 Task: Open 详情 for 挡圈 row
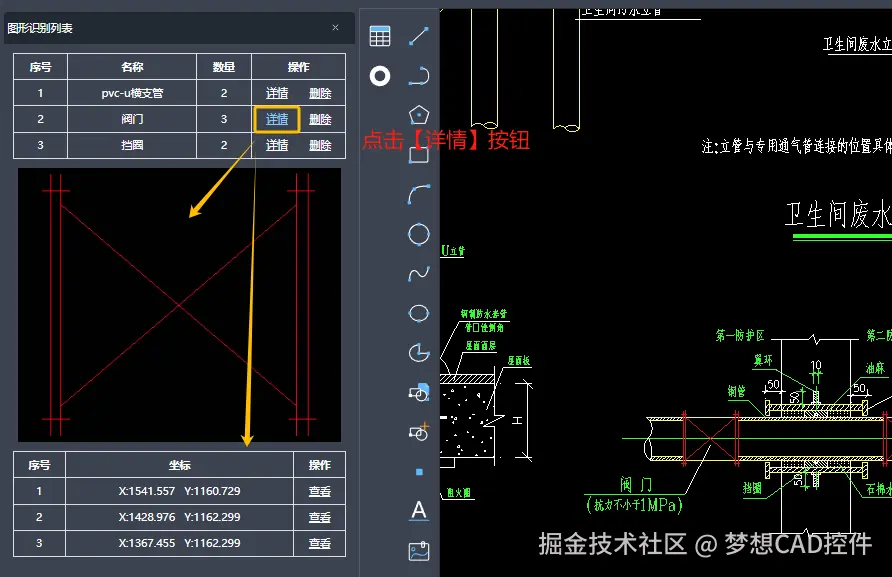click(x=277, y=145)
